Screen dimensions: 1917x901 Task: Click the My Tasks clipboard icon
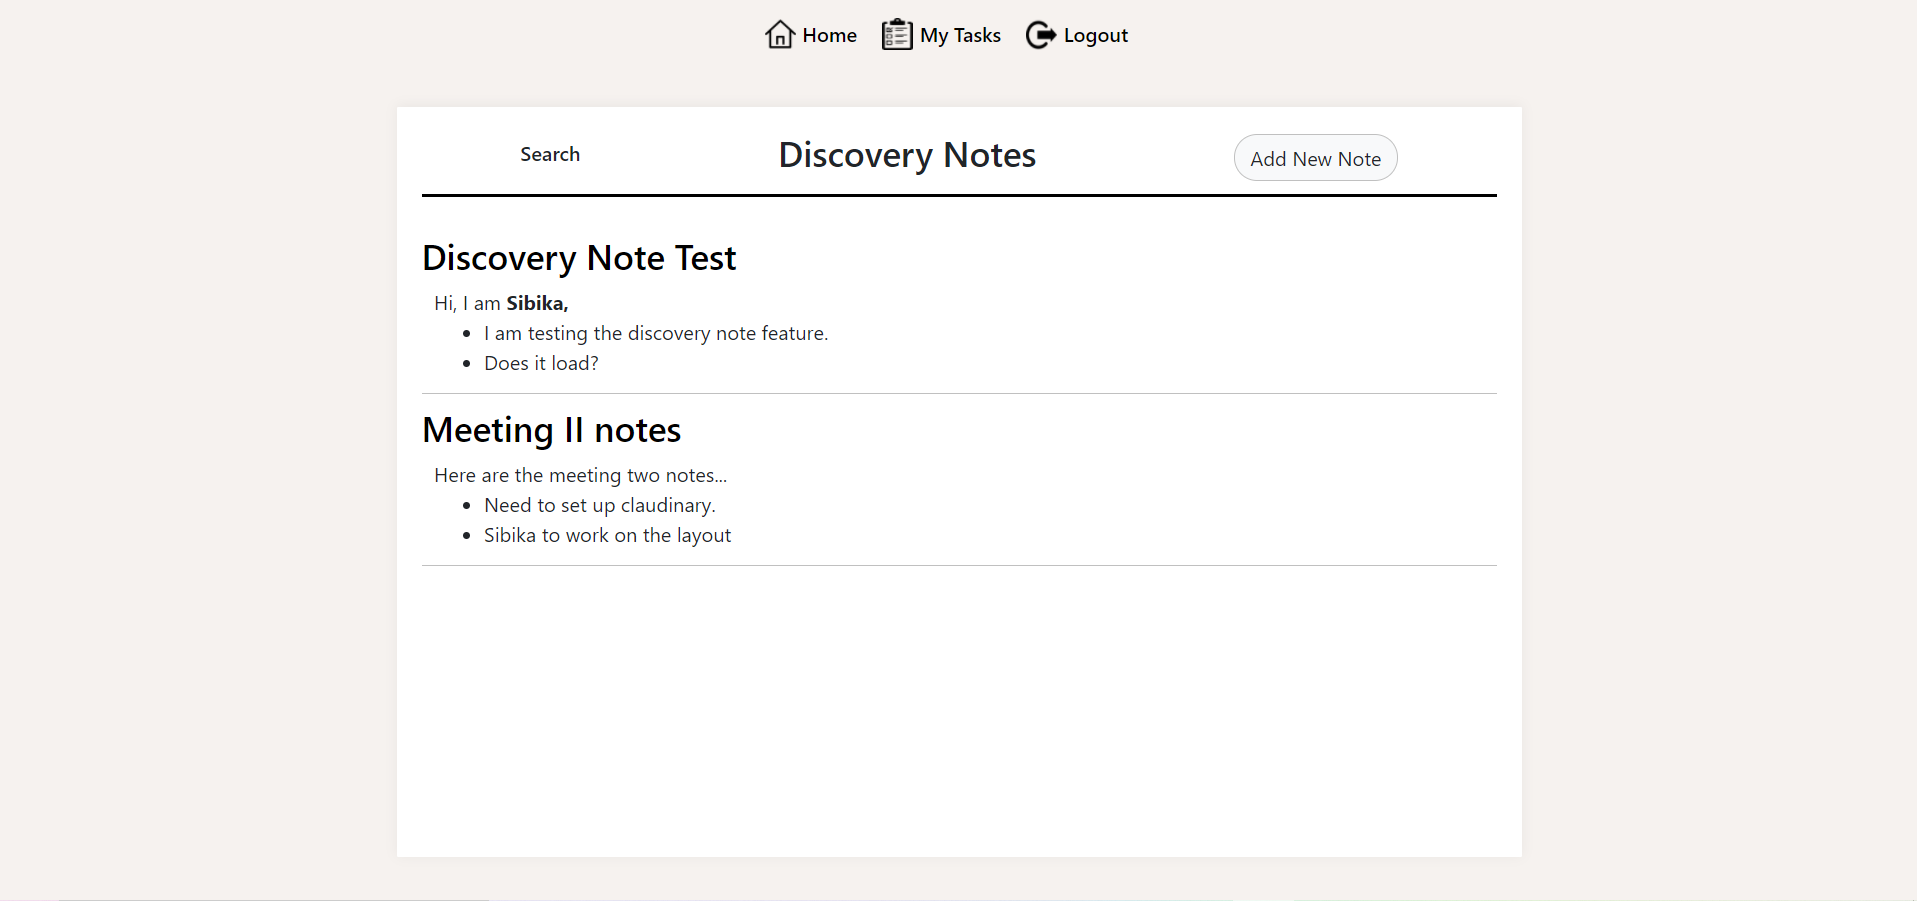pos(897,35)
